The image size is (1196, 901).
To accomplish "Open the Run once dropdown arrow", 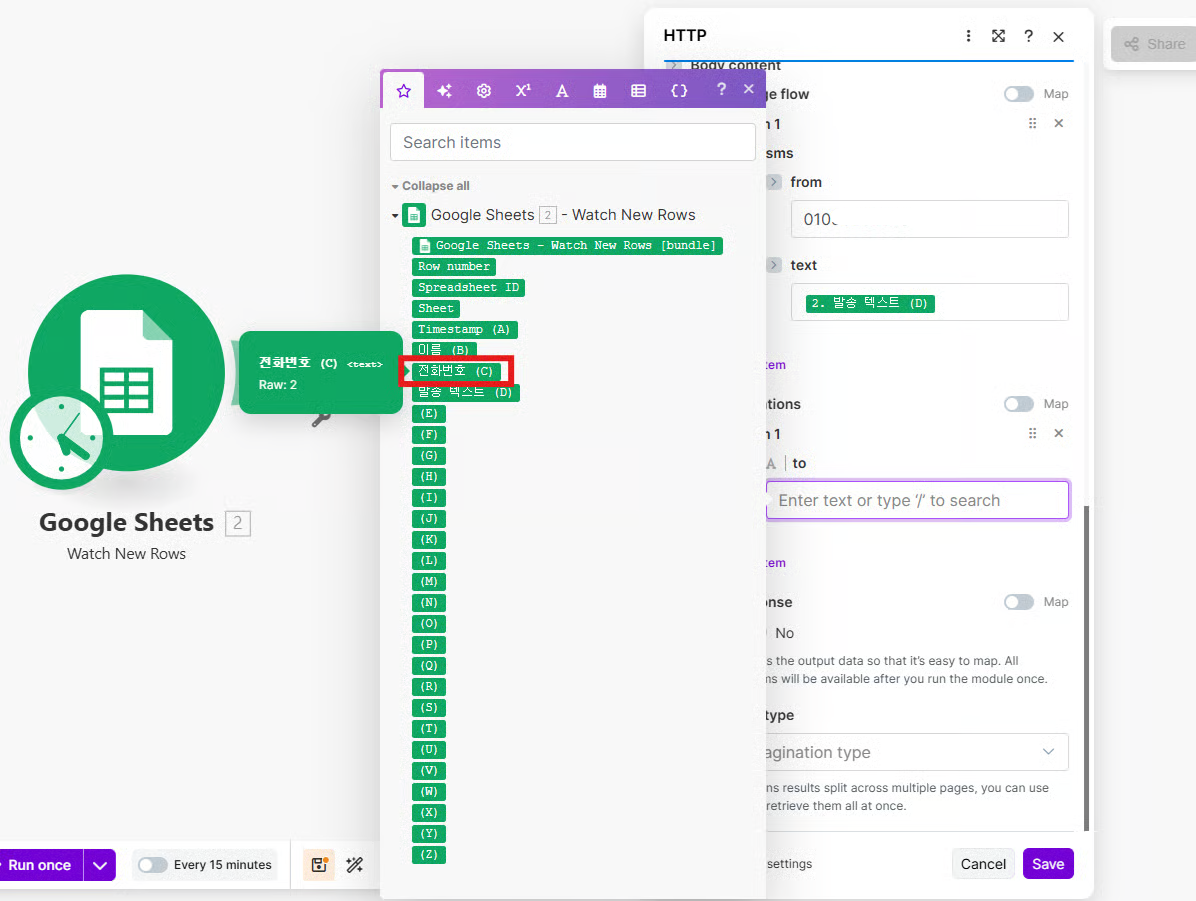I will click(x=99, y=865).
